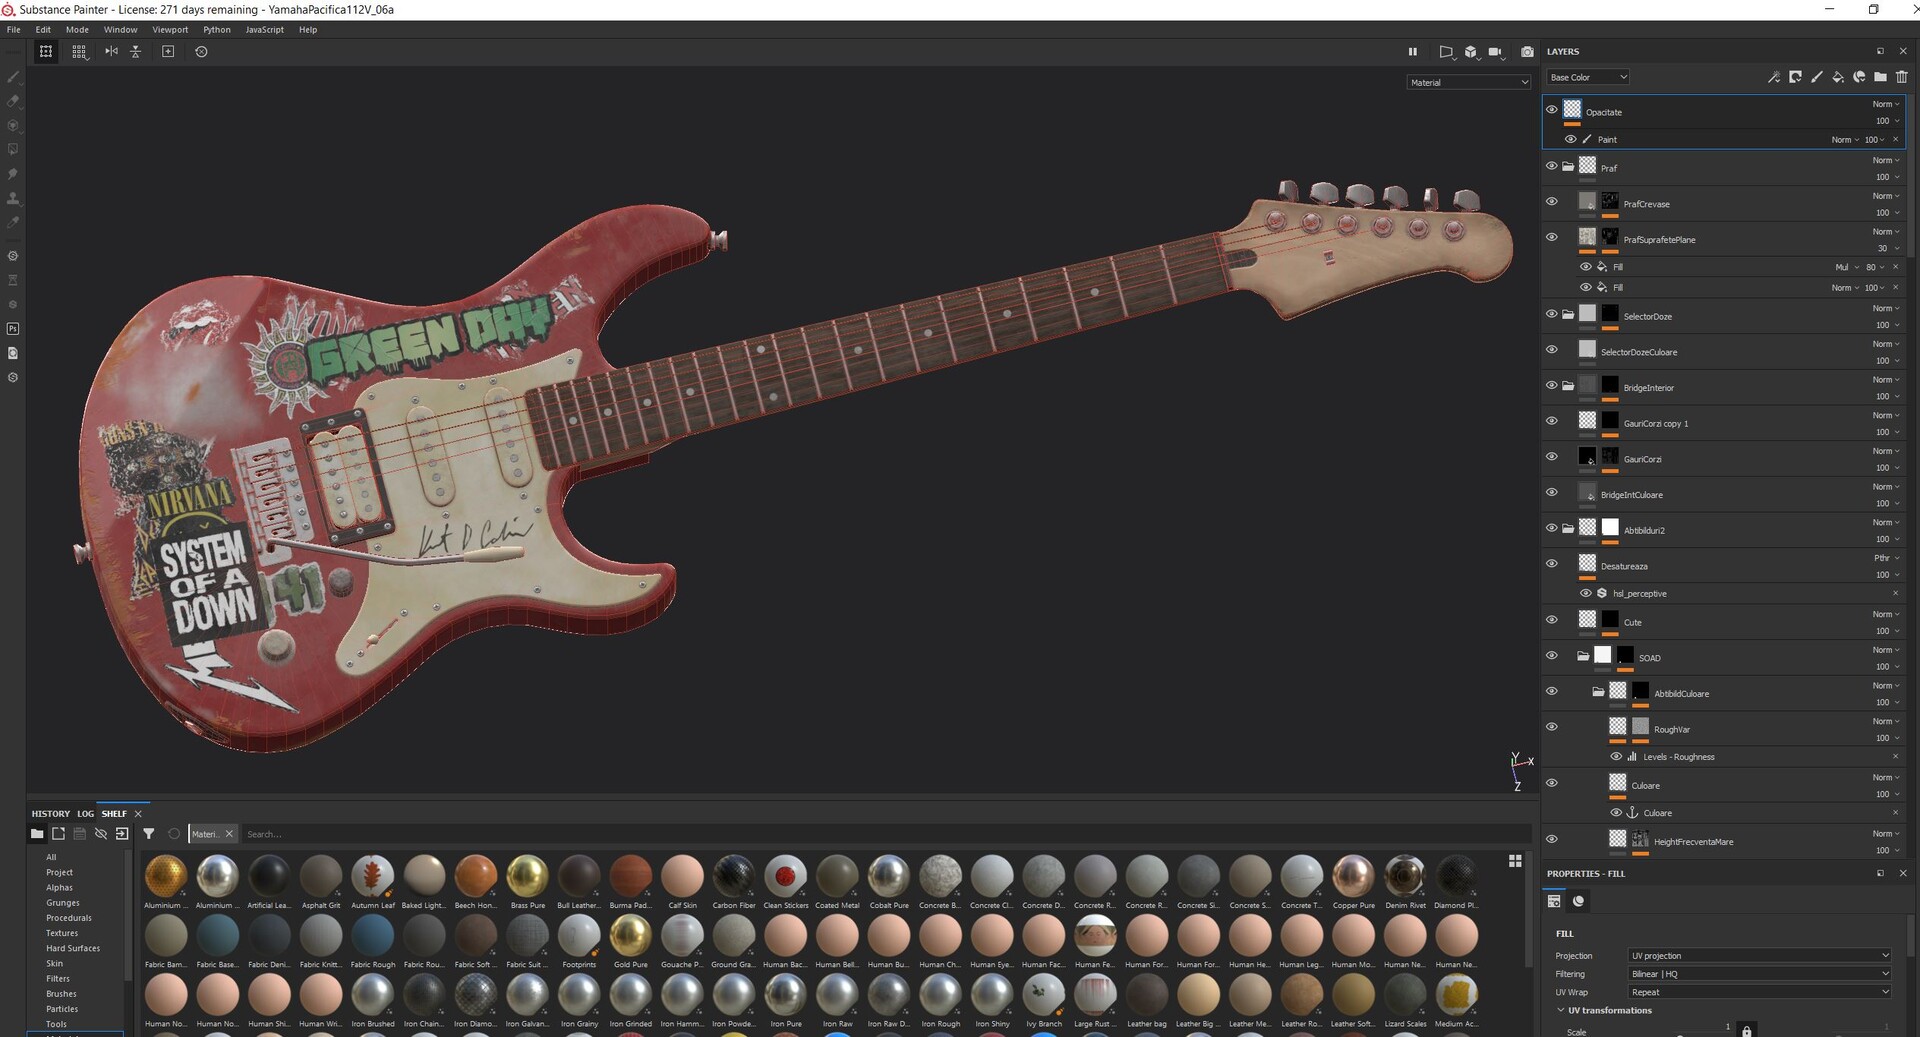1920x1037 pixels.
Task: Hide the GauriCorzi layer
Action: tap(1551, 457)
